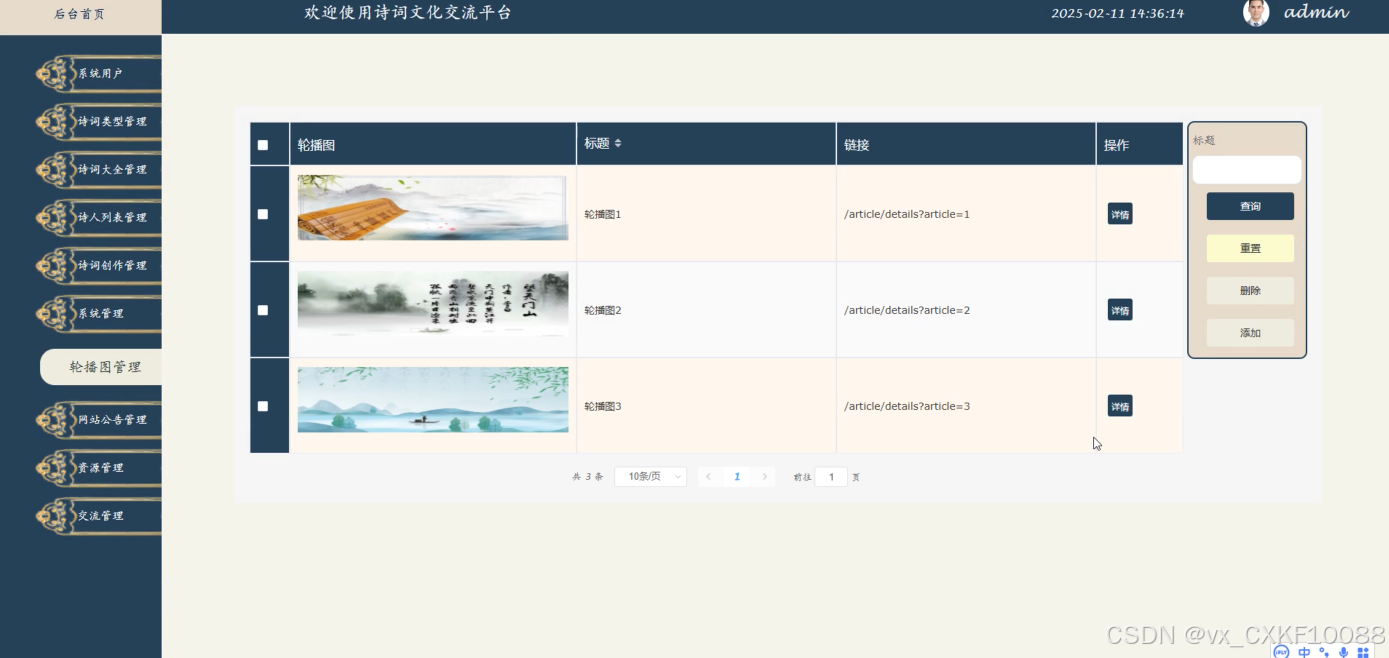Image resolution: width=1389 pixels, height=658 pixels.
Task: Open the 资源管理 sidebar menu
Action: click(x=98, y=467)
